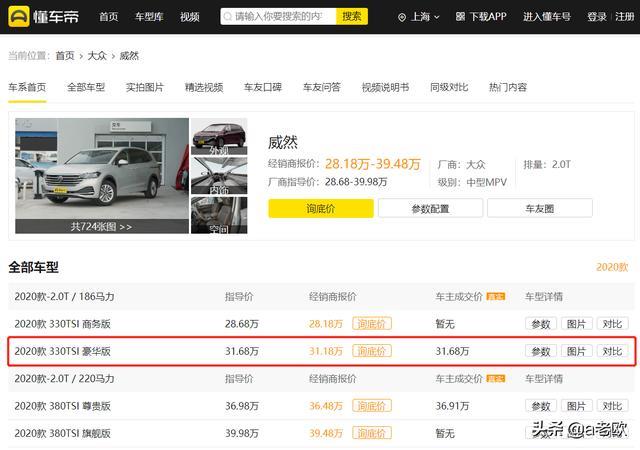Open the 同级对比 tab

point(449,87)
